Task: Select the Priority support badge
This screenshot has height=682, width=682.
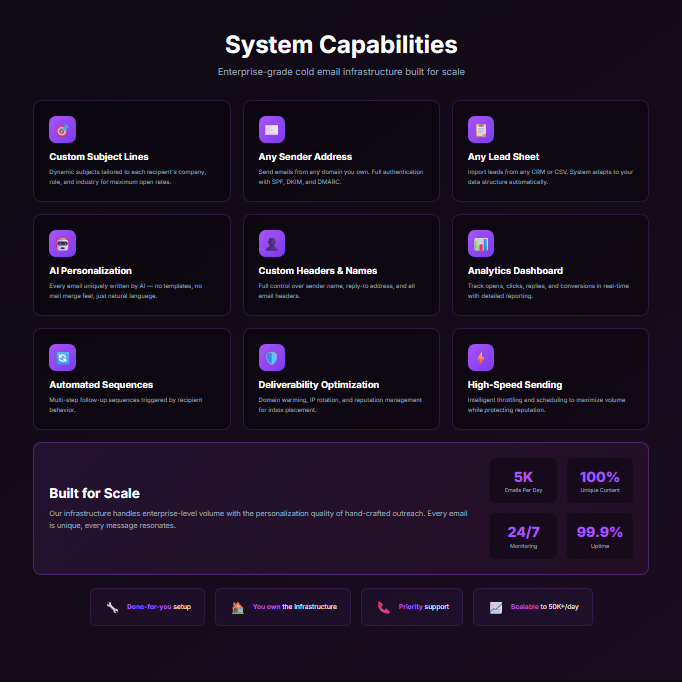Action: [x=412, y=607]
